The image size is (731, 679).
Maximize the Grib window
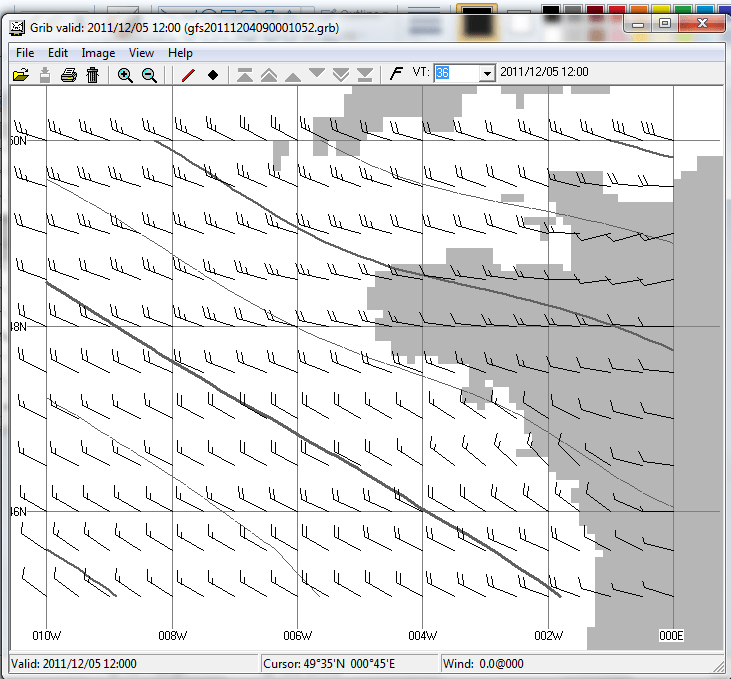[665, 23]
